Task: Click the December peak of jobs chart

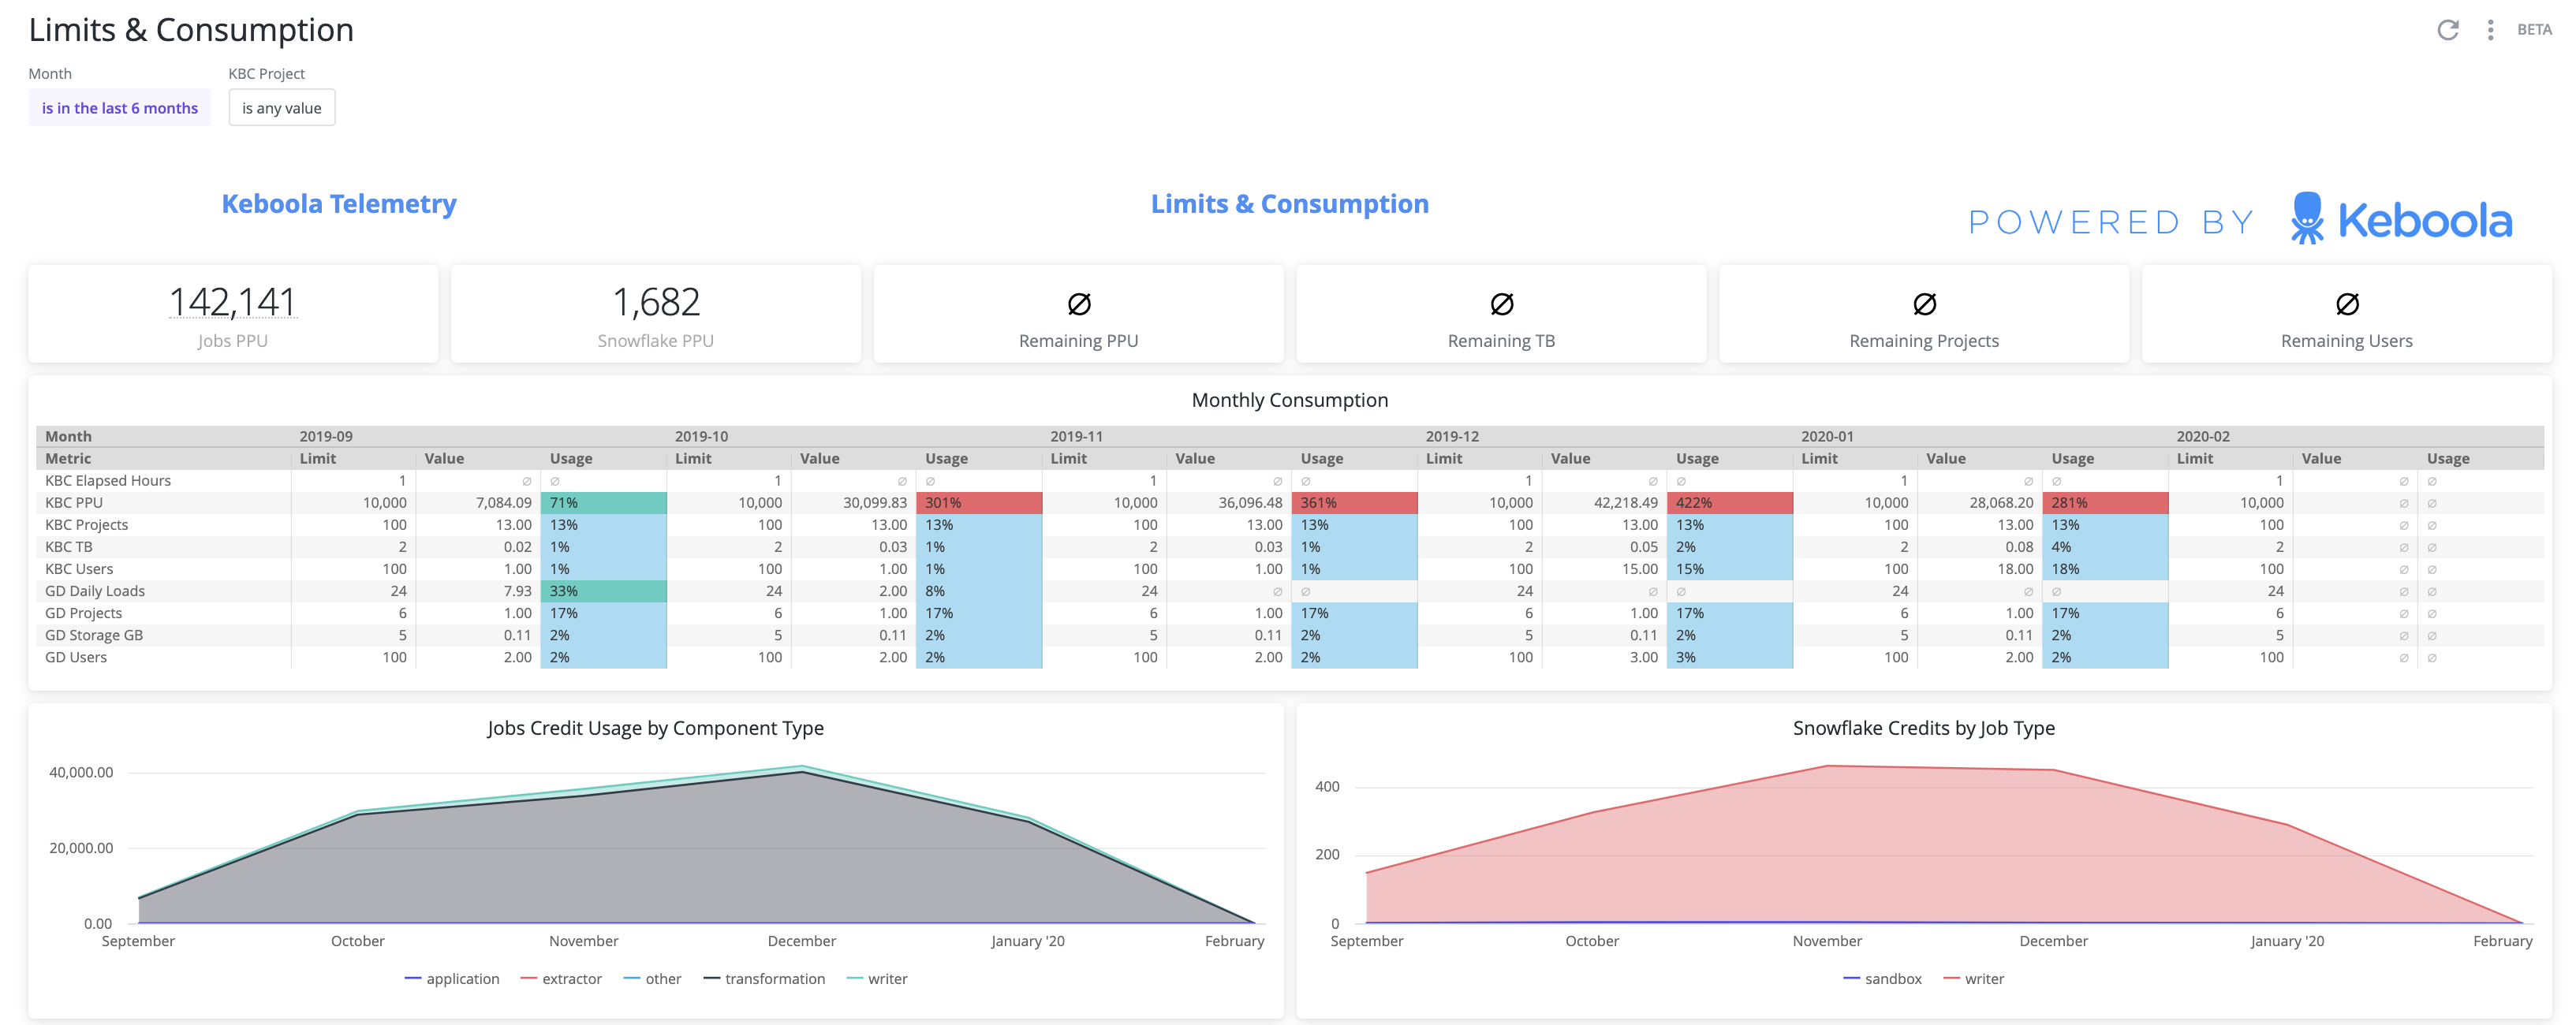Action: (802, 767)
